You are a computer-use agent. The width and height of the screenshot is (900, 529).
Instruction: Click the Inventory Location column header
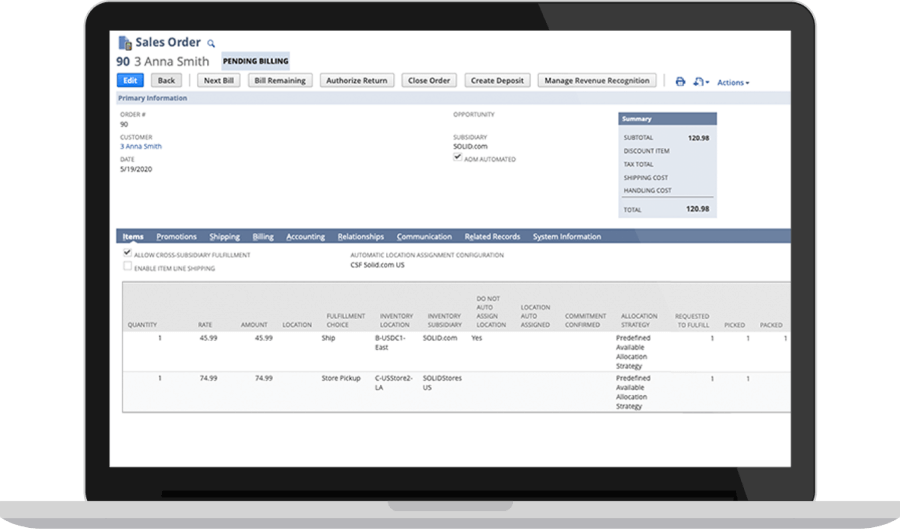[x=396, y=320]
